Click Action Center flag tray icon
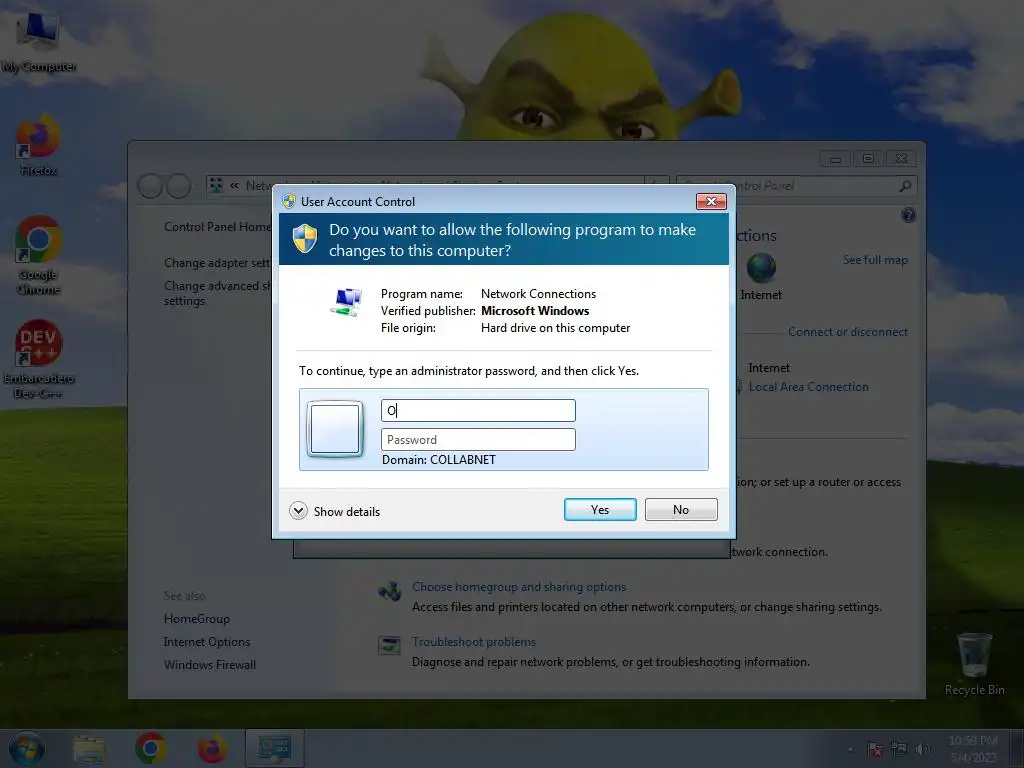Screen dimensions: 1024x768 [x=874, y=749]
